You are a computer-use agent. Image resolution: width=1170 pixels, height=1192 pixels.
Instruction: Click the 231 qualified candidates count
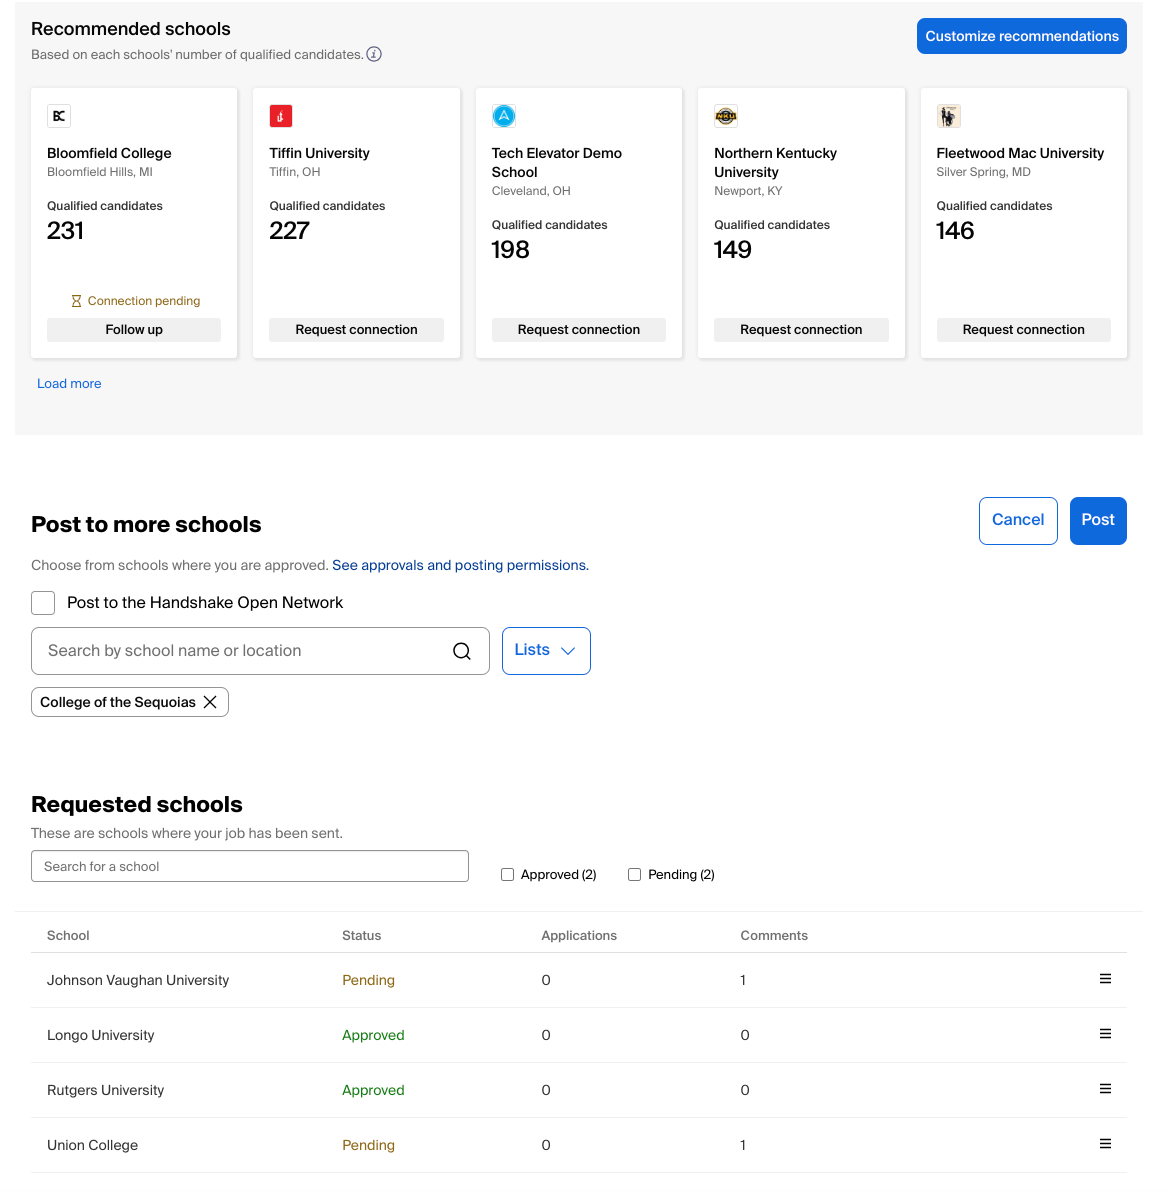(x=65, y=230)
